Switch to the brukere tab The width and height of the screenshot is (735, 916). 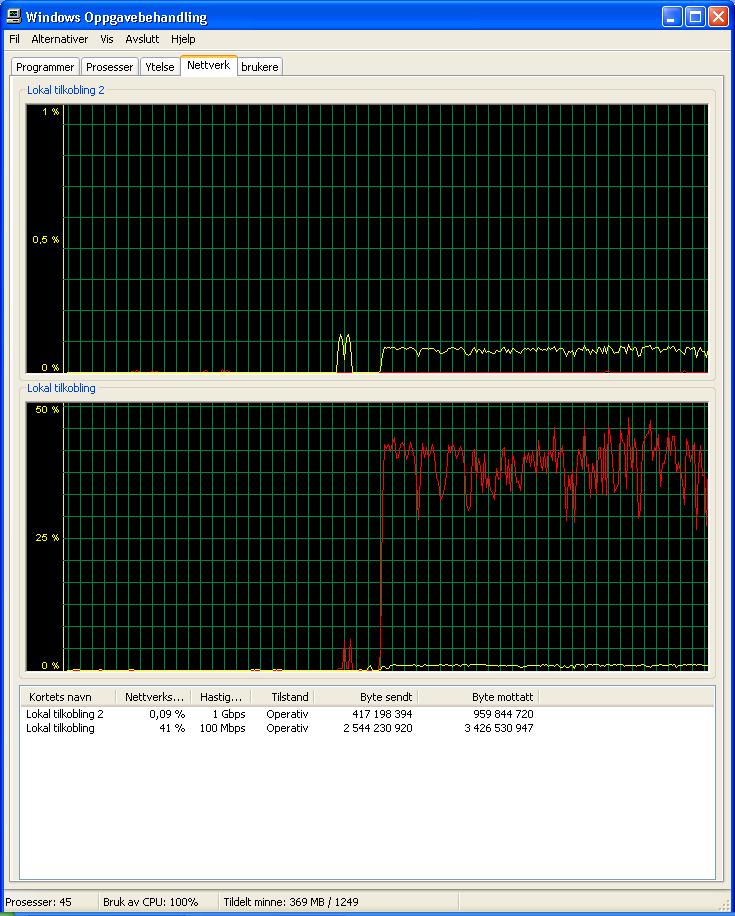click(259, 67)
